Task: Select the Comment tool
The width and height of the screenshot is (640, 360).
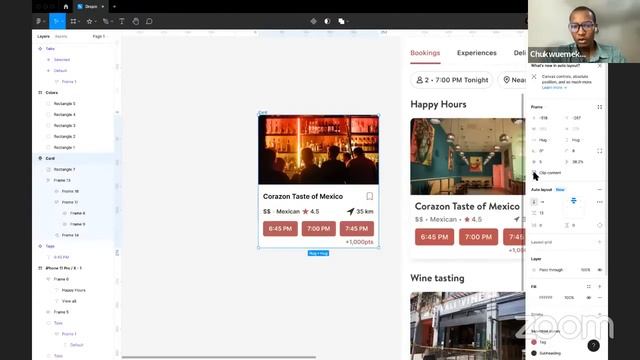Action: pyautogui.click(x=149, y=21)
